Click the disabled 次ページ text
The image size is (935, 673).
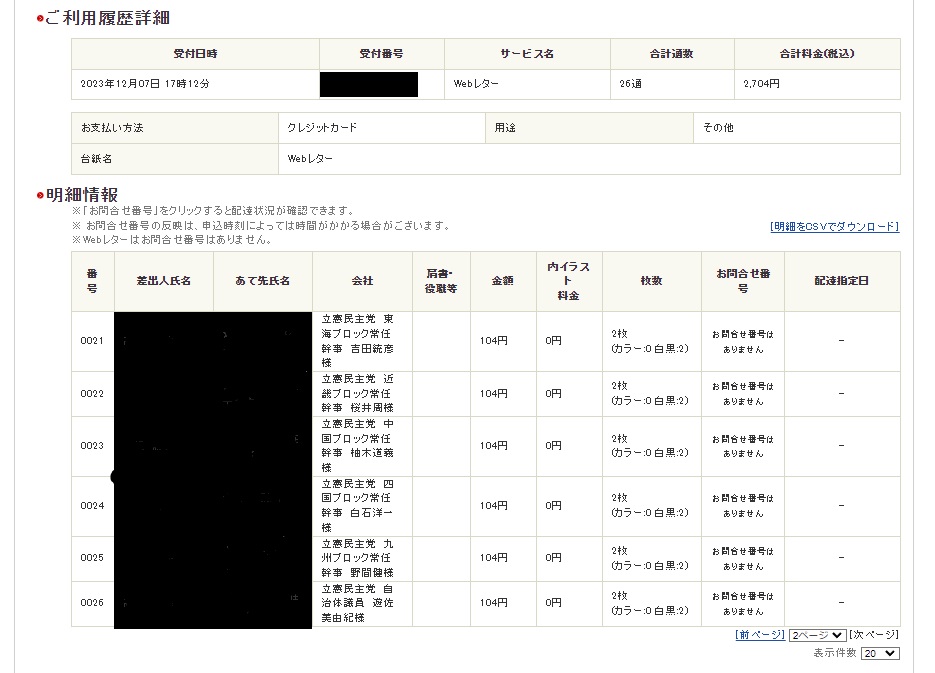(875, 635)
